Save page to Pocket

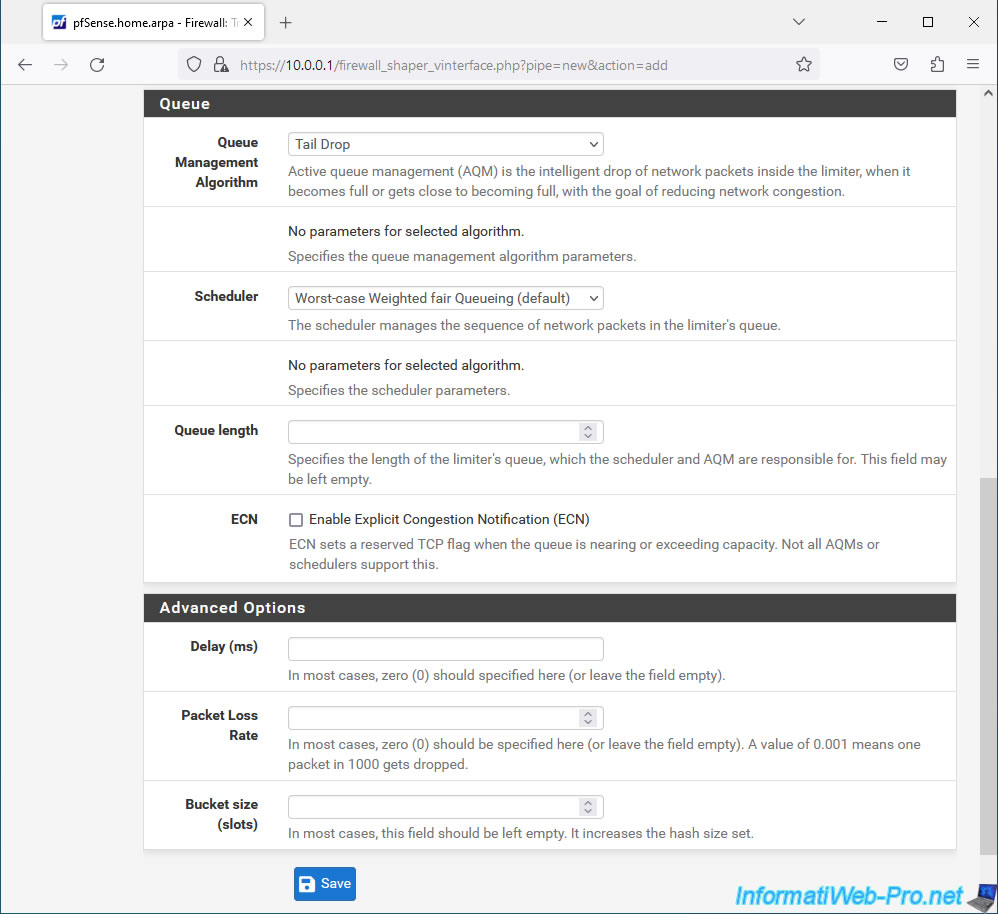coord(901,64)
